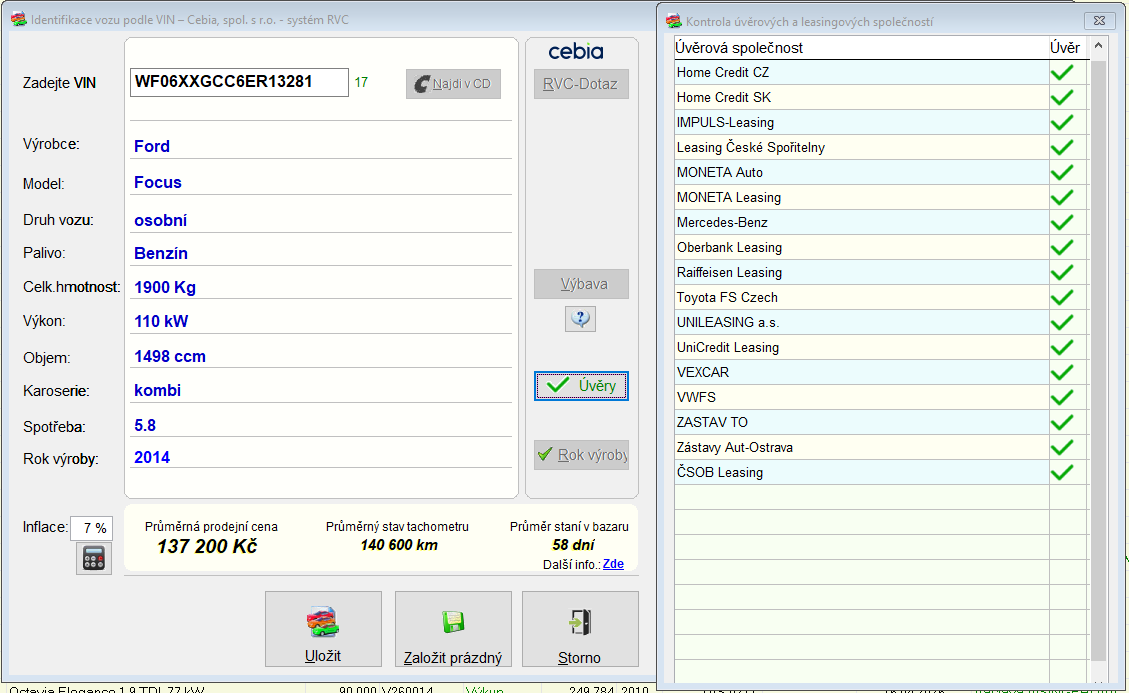Screen dimensions: 1129x693
Task: Select the UniCredit Leasing row
Action: coord(881,347)
